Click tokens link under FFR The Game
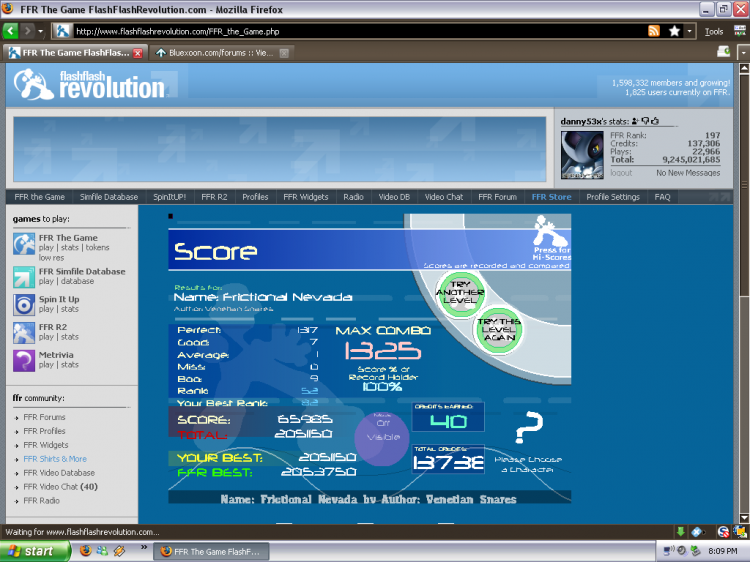The width and height of the screenshot is (750, 562). pyautogui.click(x=98, y=248)
